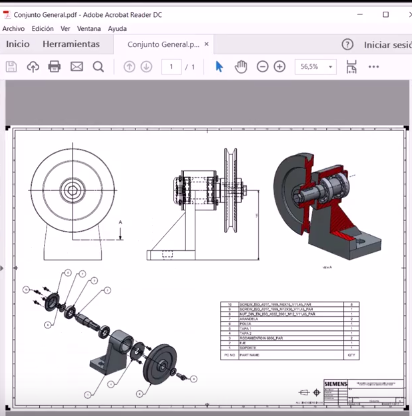Maximize the Acrobat Reader window

[386, 15]
